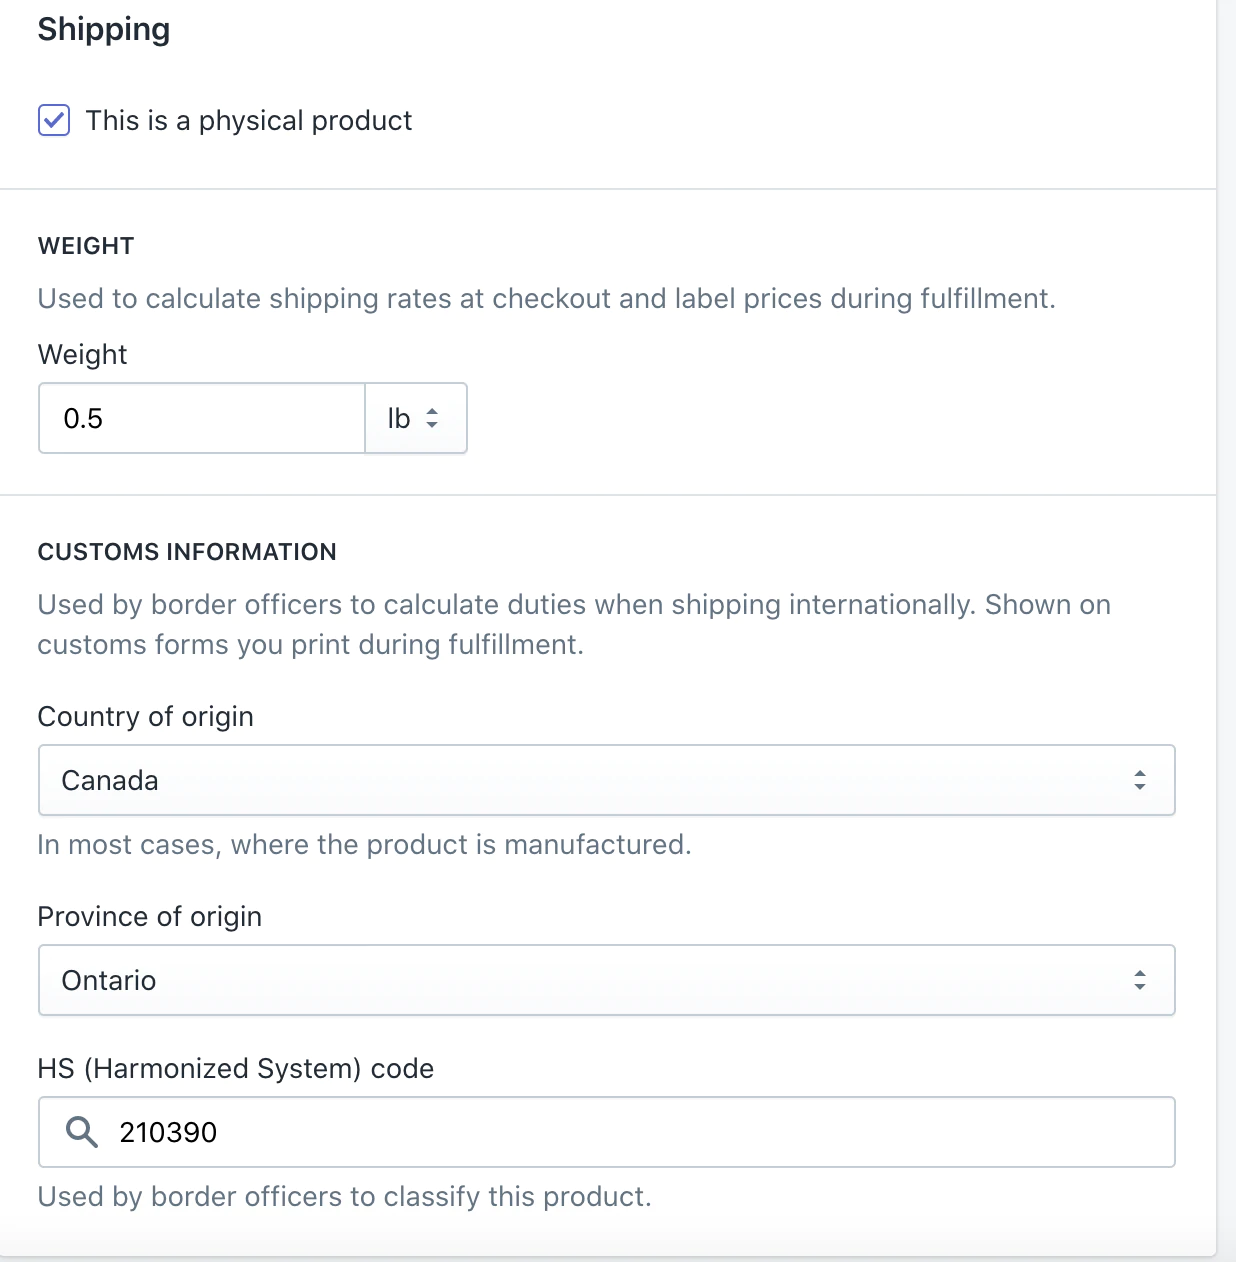Adjust the weight unit using the lb control
The width and height of the screenshot is (1236, 1262).
[415, 418]
